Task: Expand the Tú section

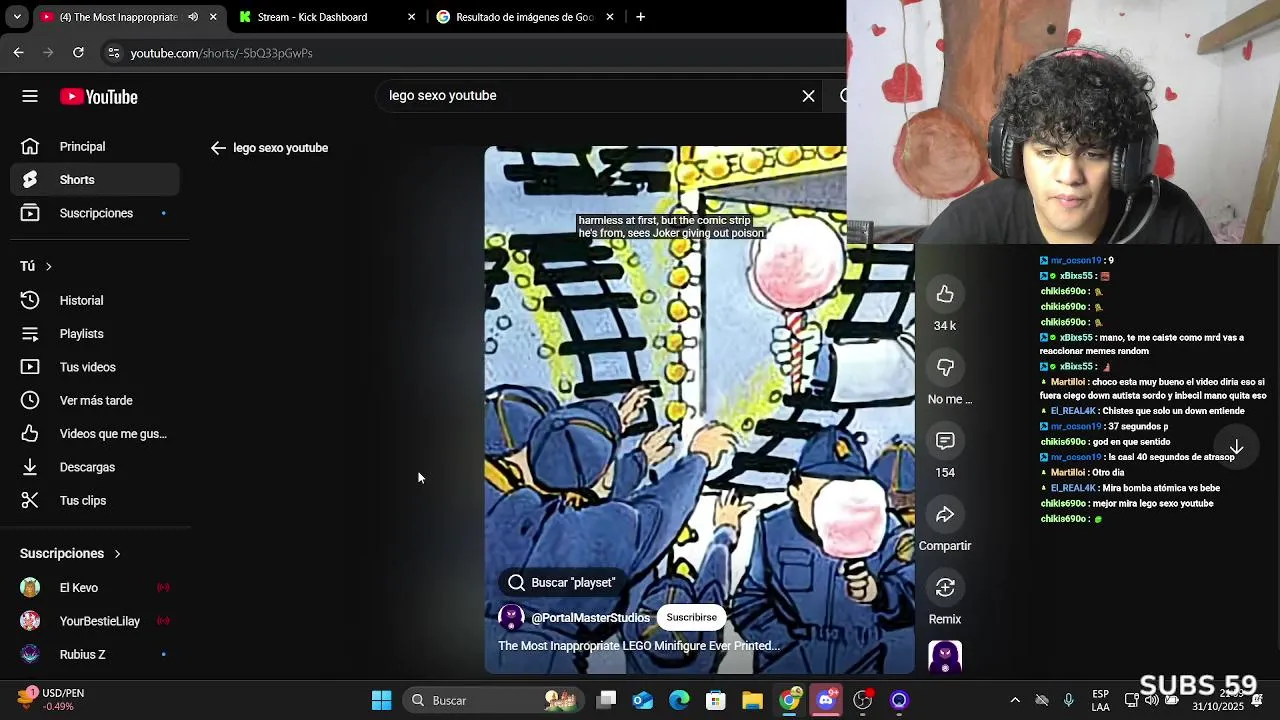Action: pos(36,266)
